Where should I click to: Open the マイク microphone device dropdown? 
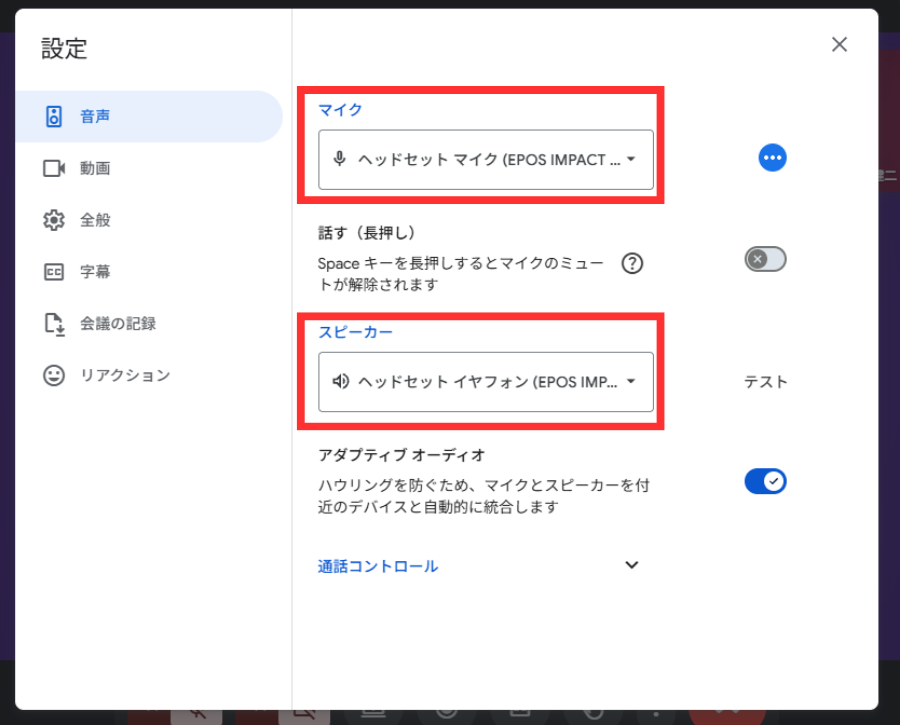[486, 160]
